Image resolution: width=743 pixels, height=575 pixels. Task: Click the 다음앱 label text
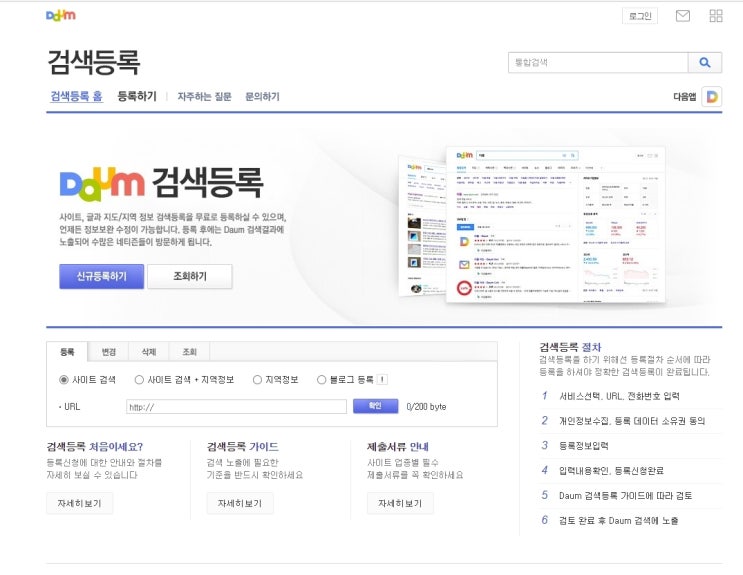tap(685, 97)
